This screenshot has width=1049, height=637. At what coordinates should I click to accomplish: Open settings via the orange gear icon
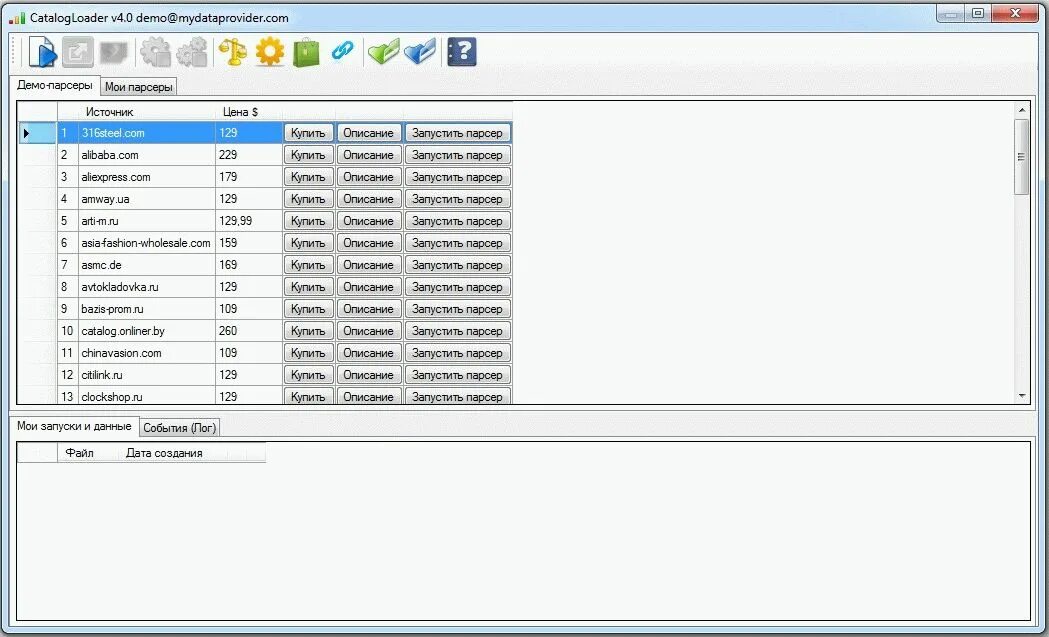click(270, 52)
